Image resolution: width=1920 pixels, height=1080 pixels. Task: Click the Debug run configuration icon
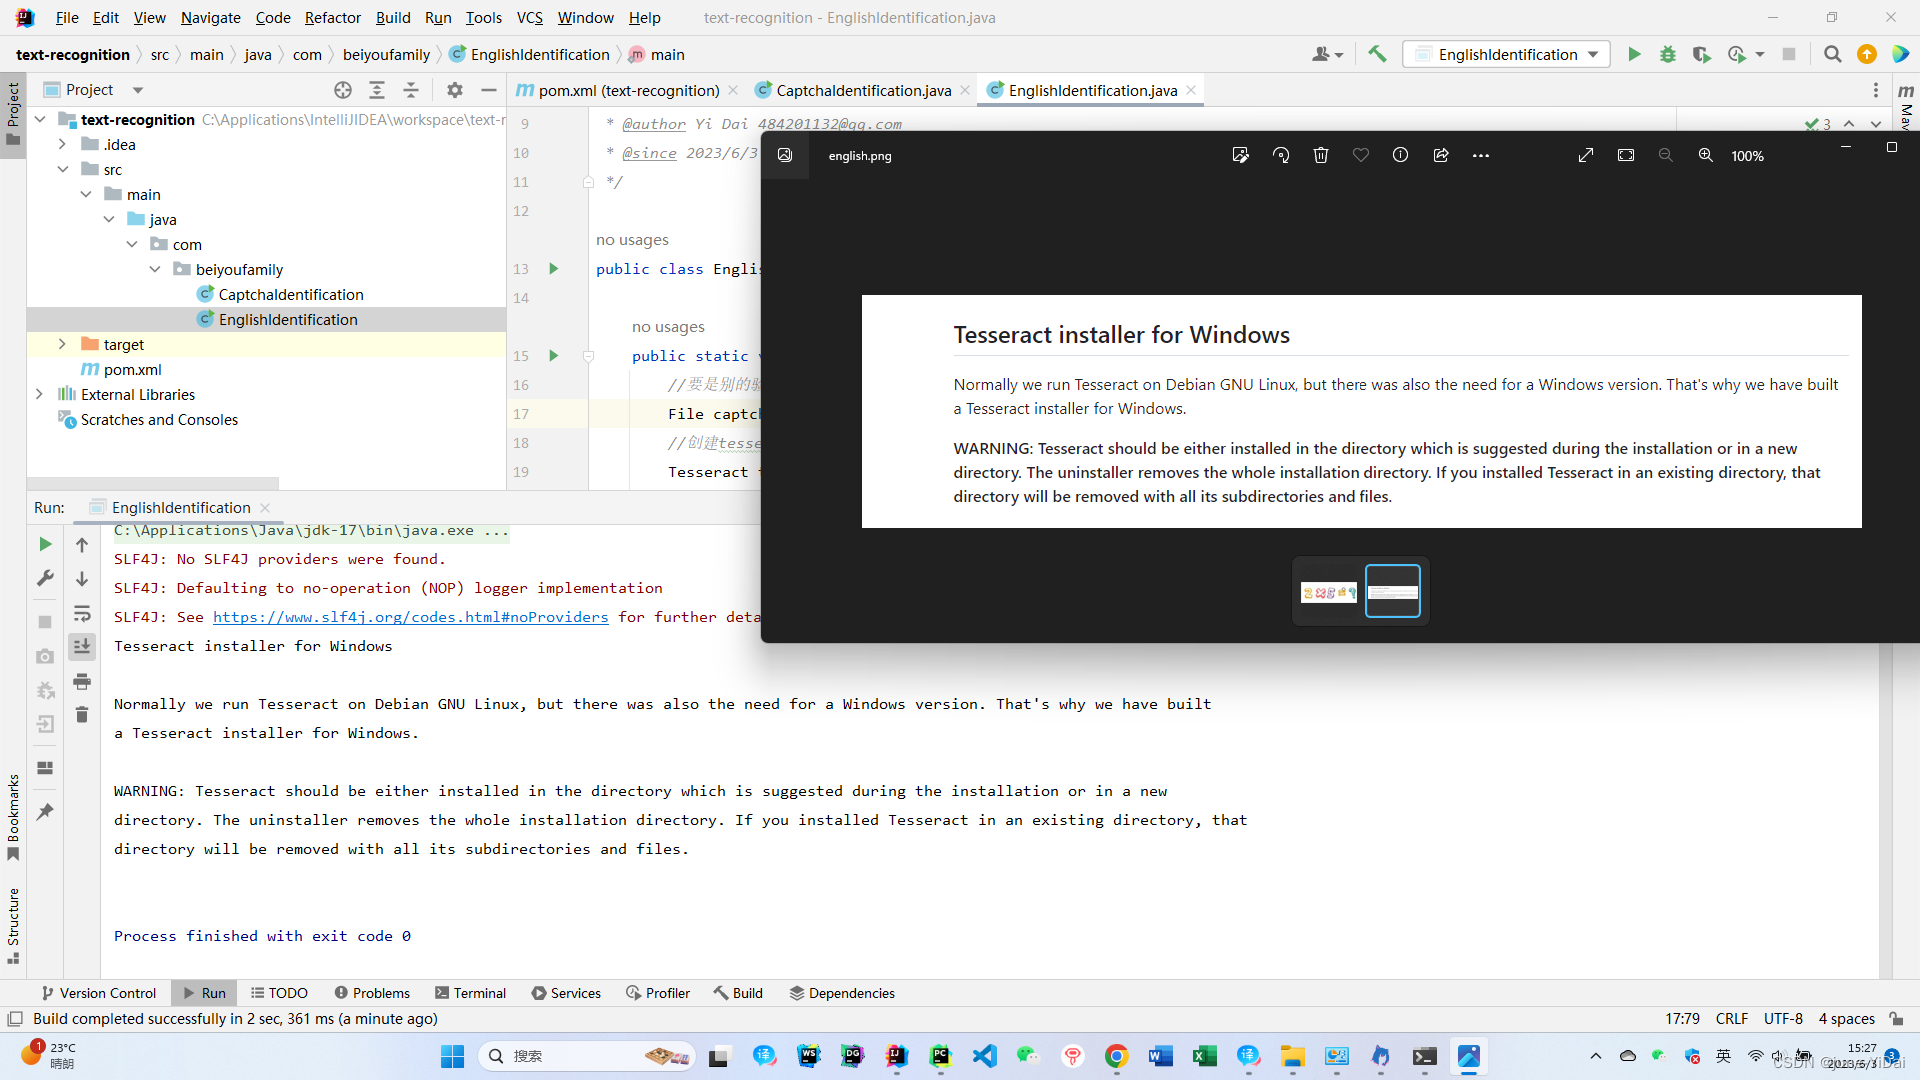1668,54
